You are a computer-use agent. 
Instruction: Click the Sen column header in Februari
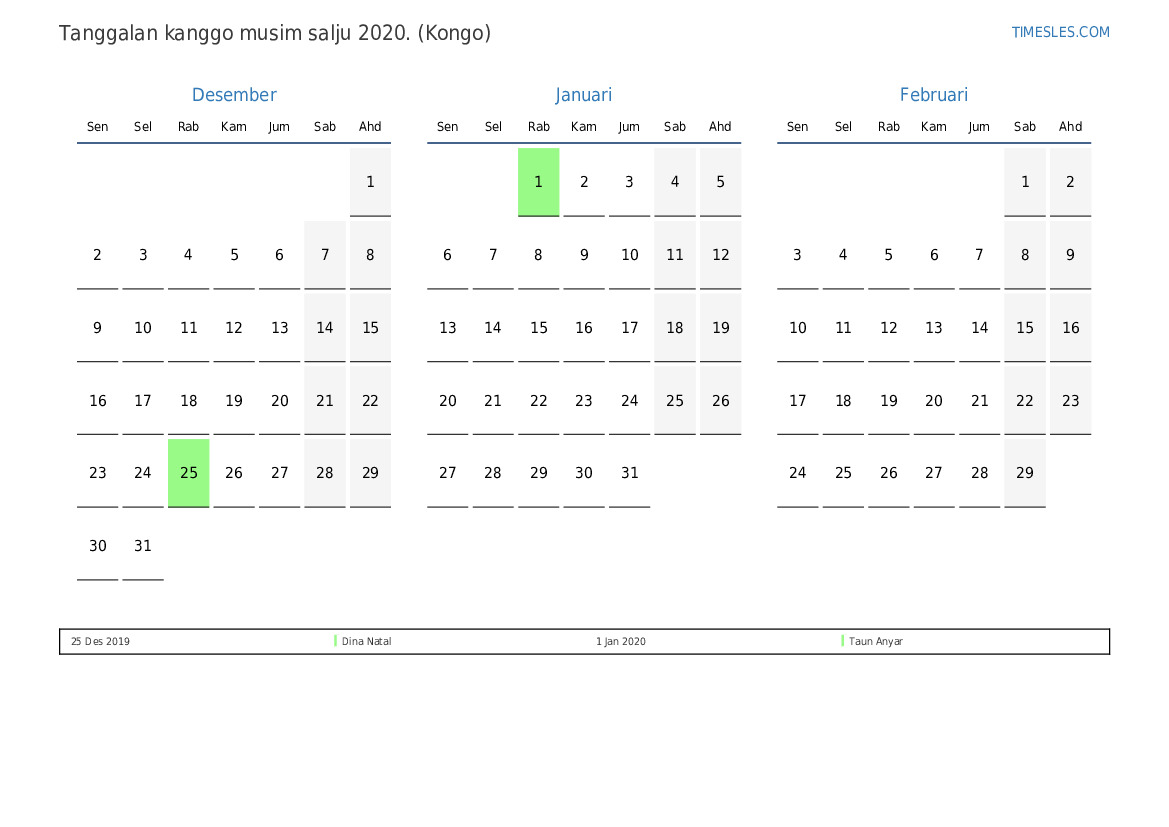[x=797, y=127]
